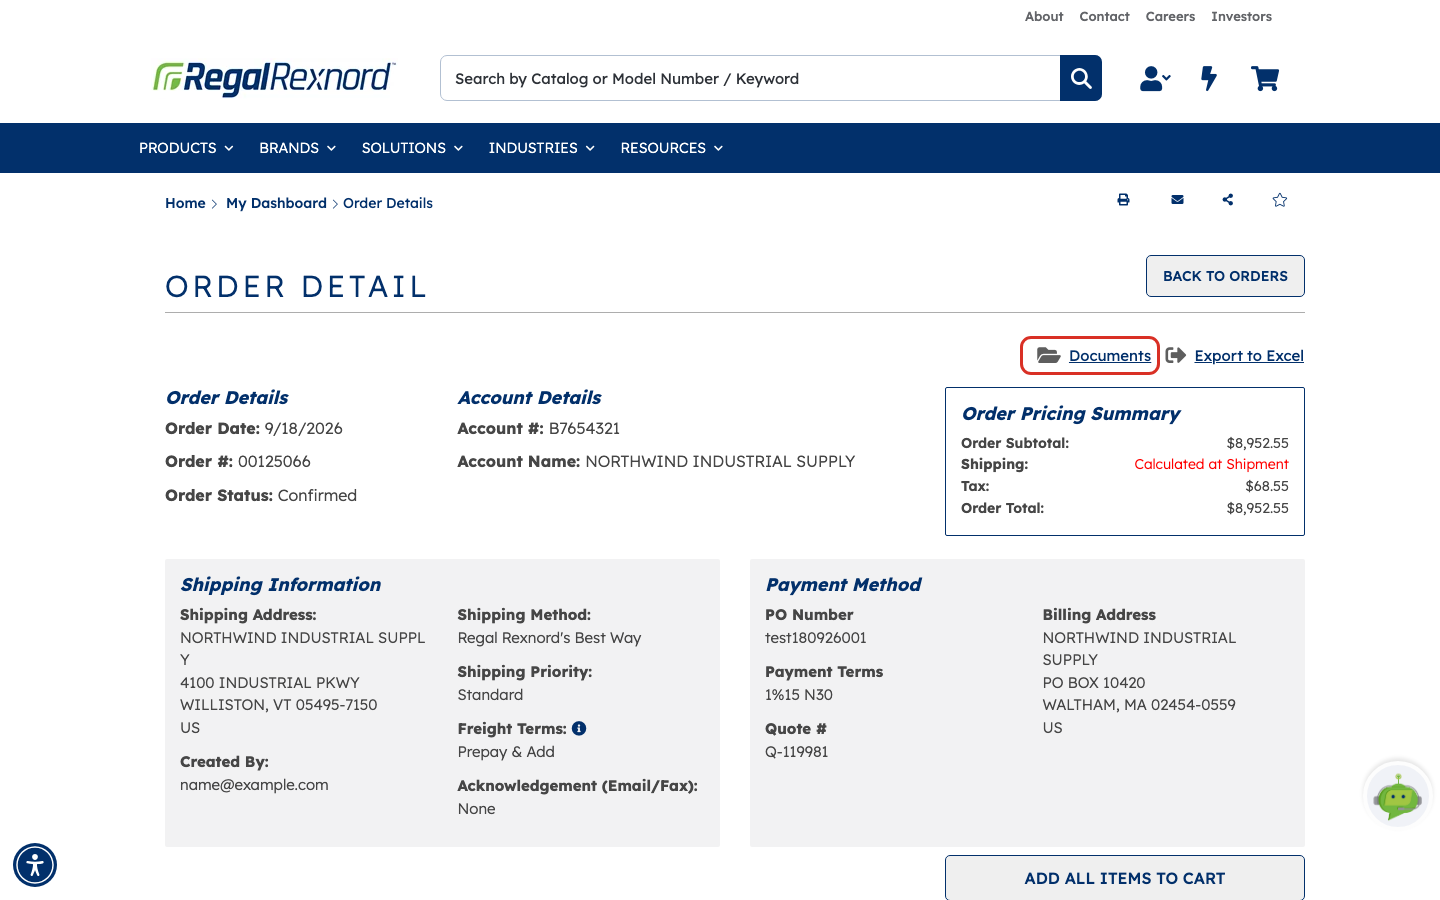Click order number 00125066

tap(274, 461)
